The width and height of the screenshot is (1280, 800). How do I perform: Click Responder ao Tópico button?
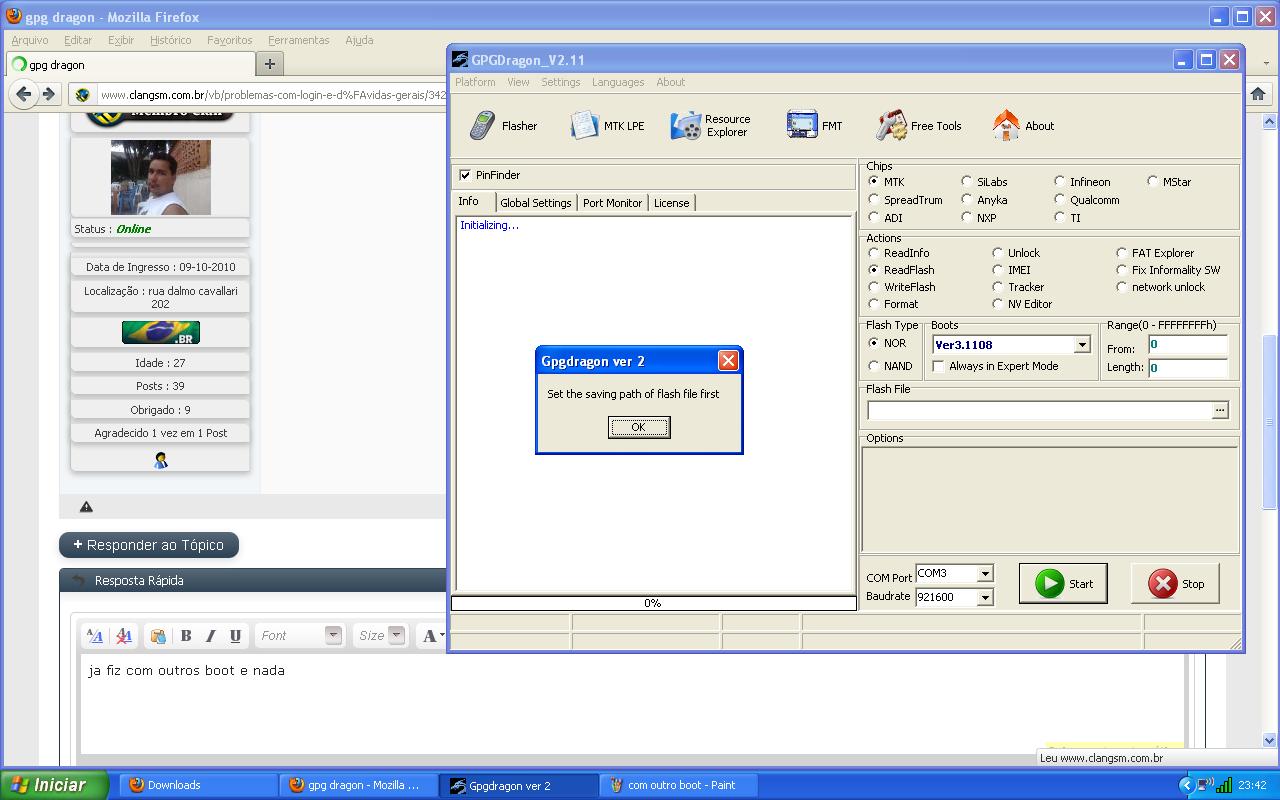(x=149, y=545)
